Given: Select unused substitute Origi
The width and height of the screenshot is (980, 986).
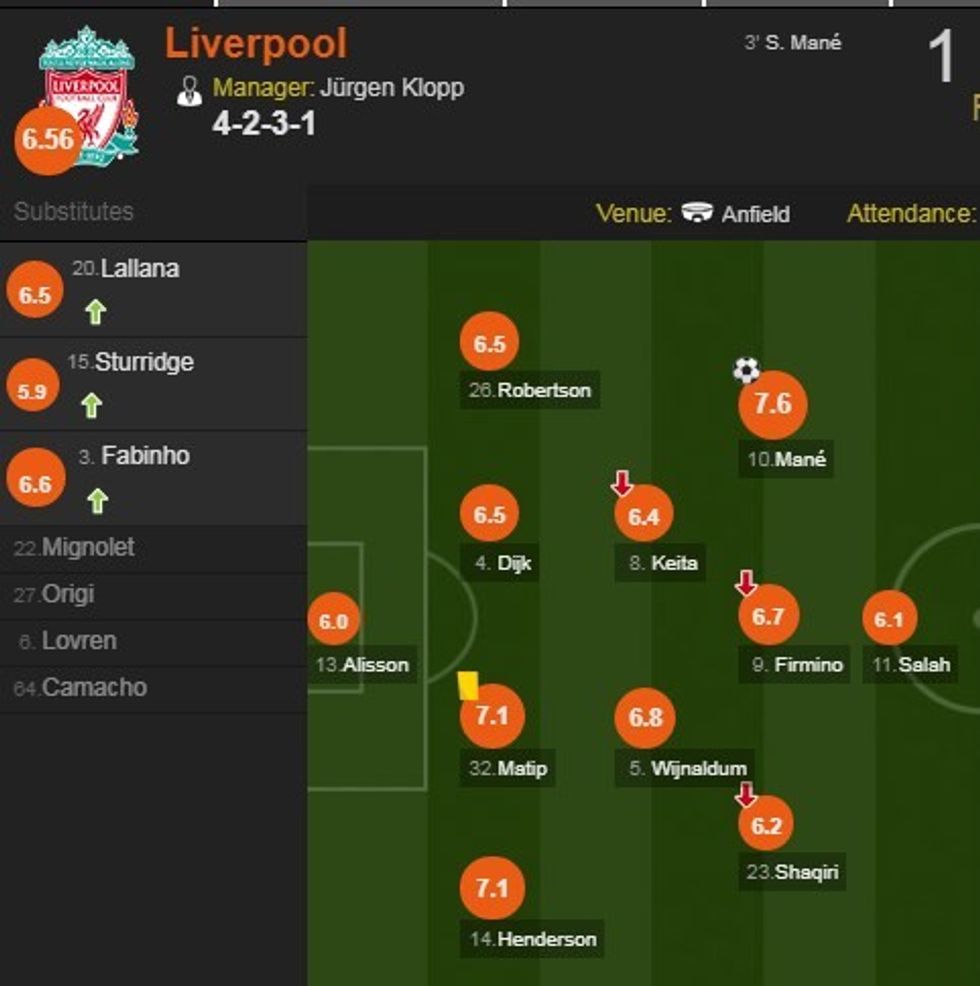Looking at the screenshot, I should (67, 594).
